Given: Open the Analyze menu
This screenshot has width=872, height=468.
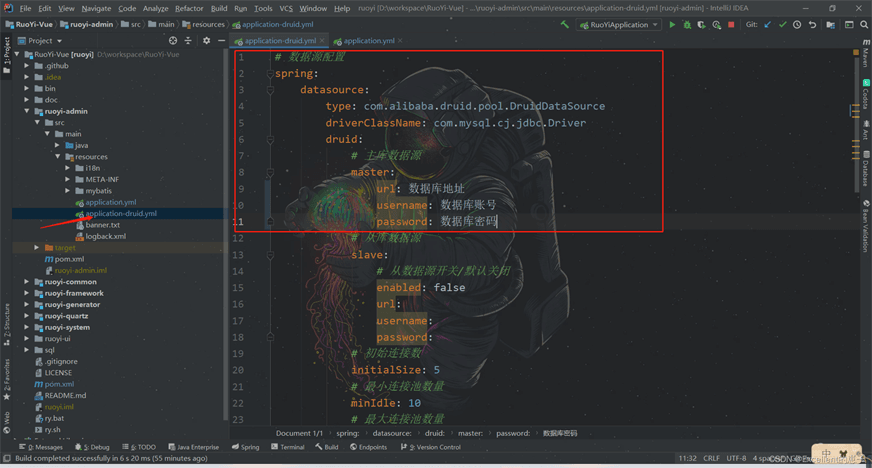Looking at the screenshot, I should 155,8.
